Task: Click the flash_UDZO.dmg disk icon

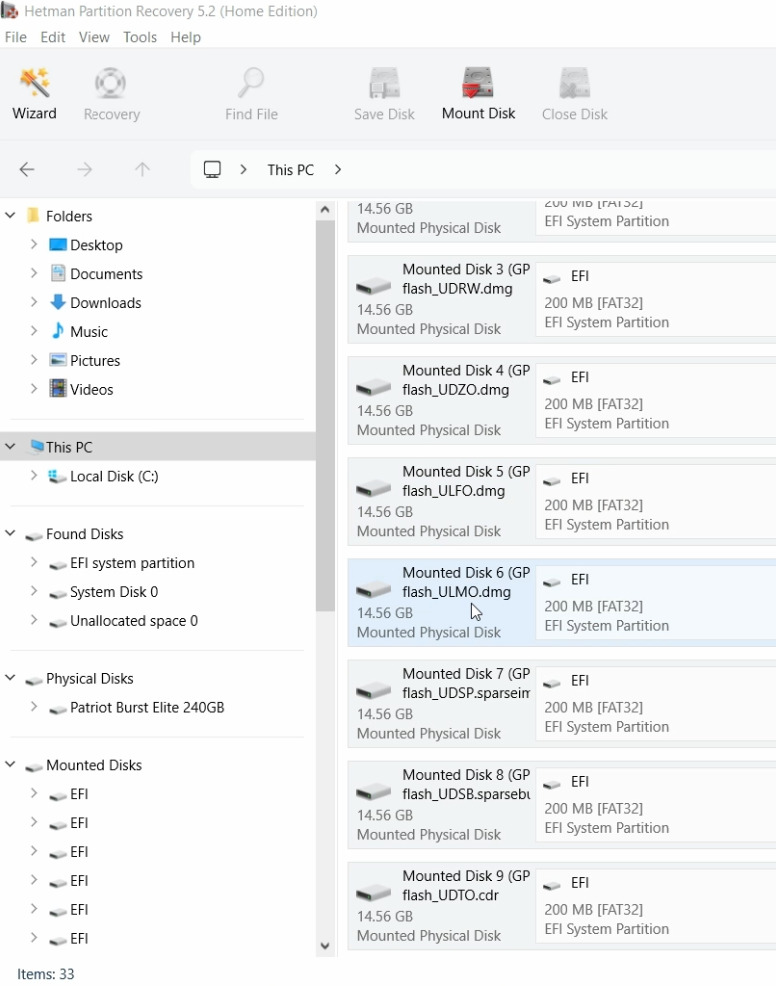Action: [374, 388]
